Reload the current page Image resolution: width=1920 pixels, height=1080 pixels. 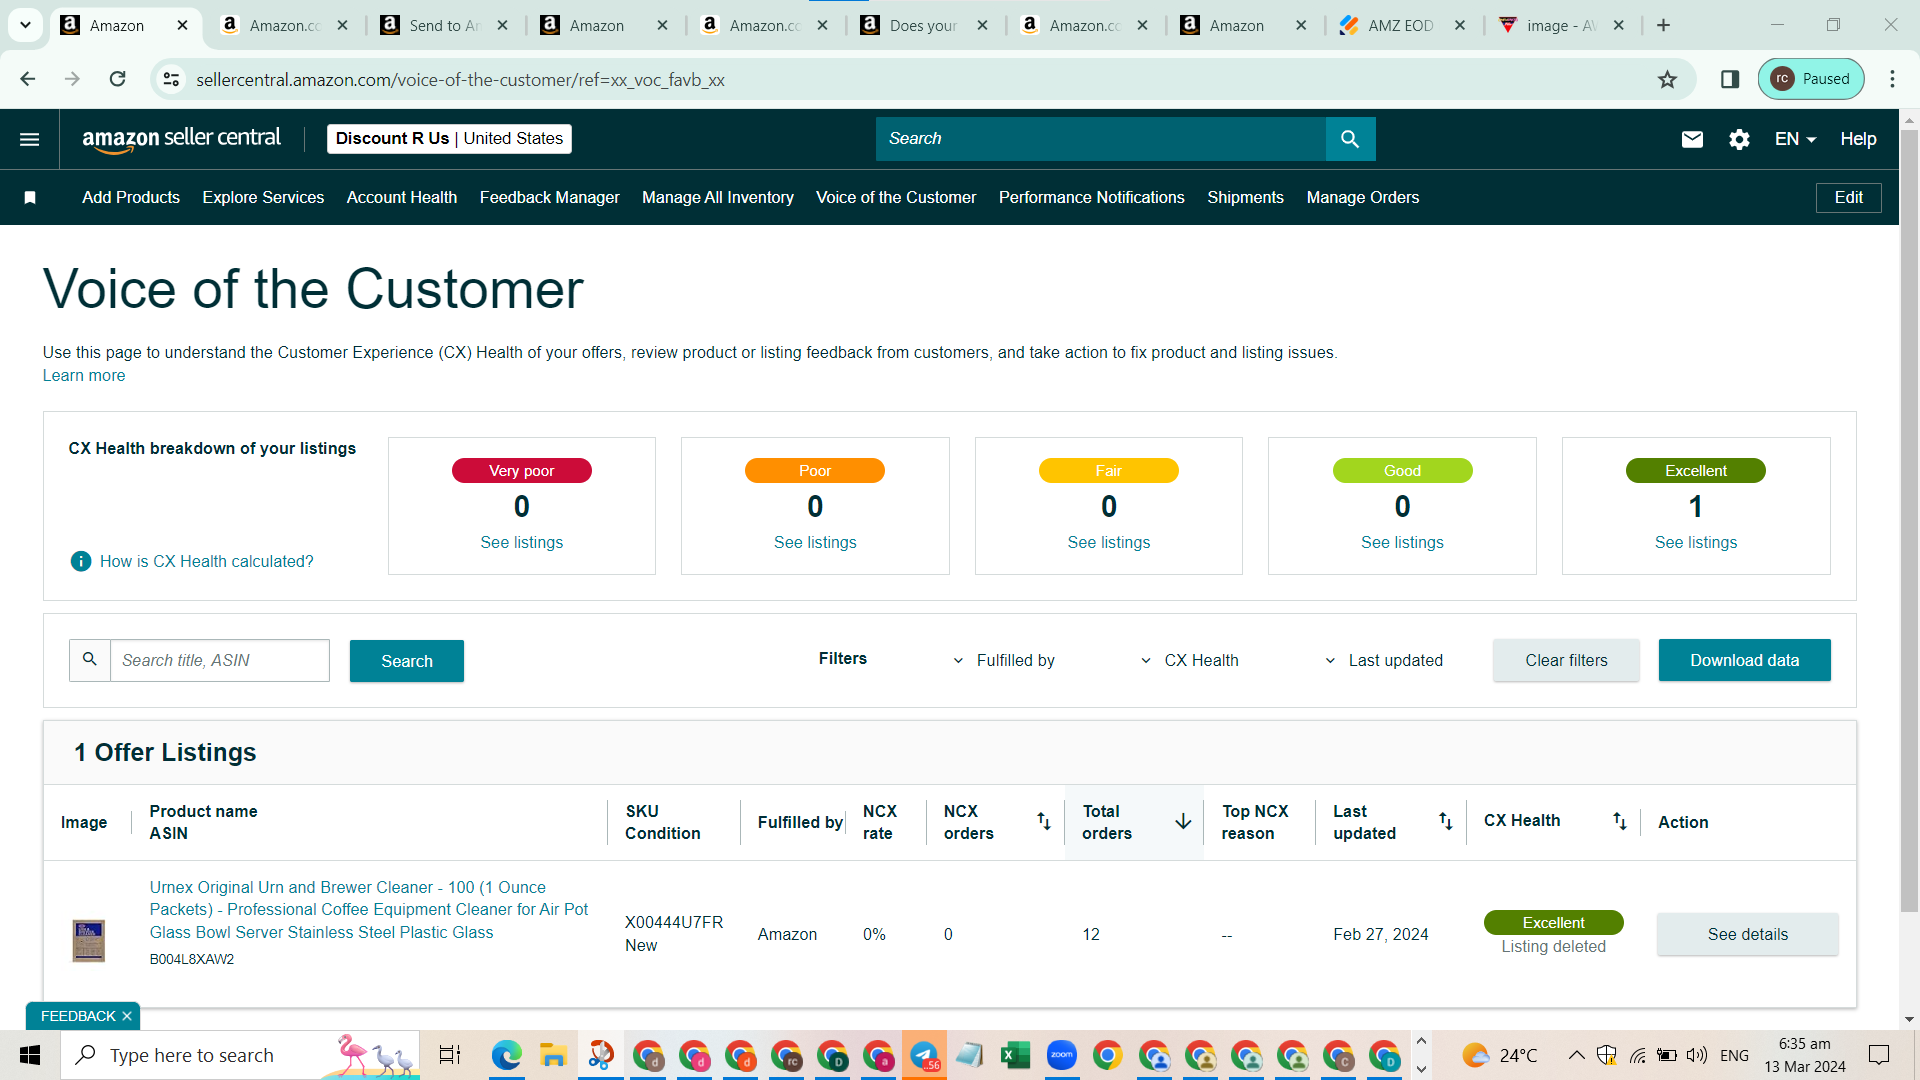point(117,79)
